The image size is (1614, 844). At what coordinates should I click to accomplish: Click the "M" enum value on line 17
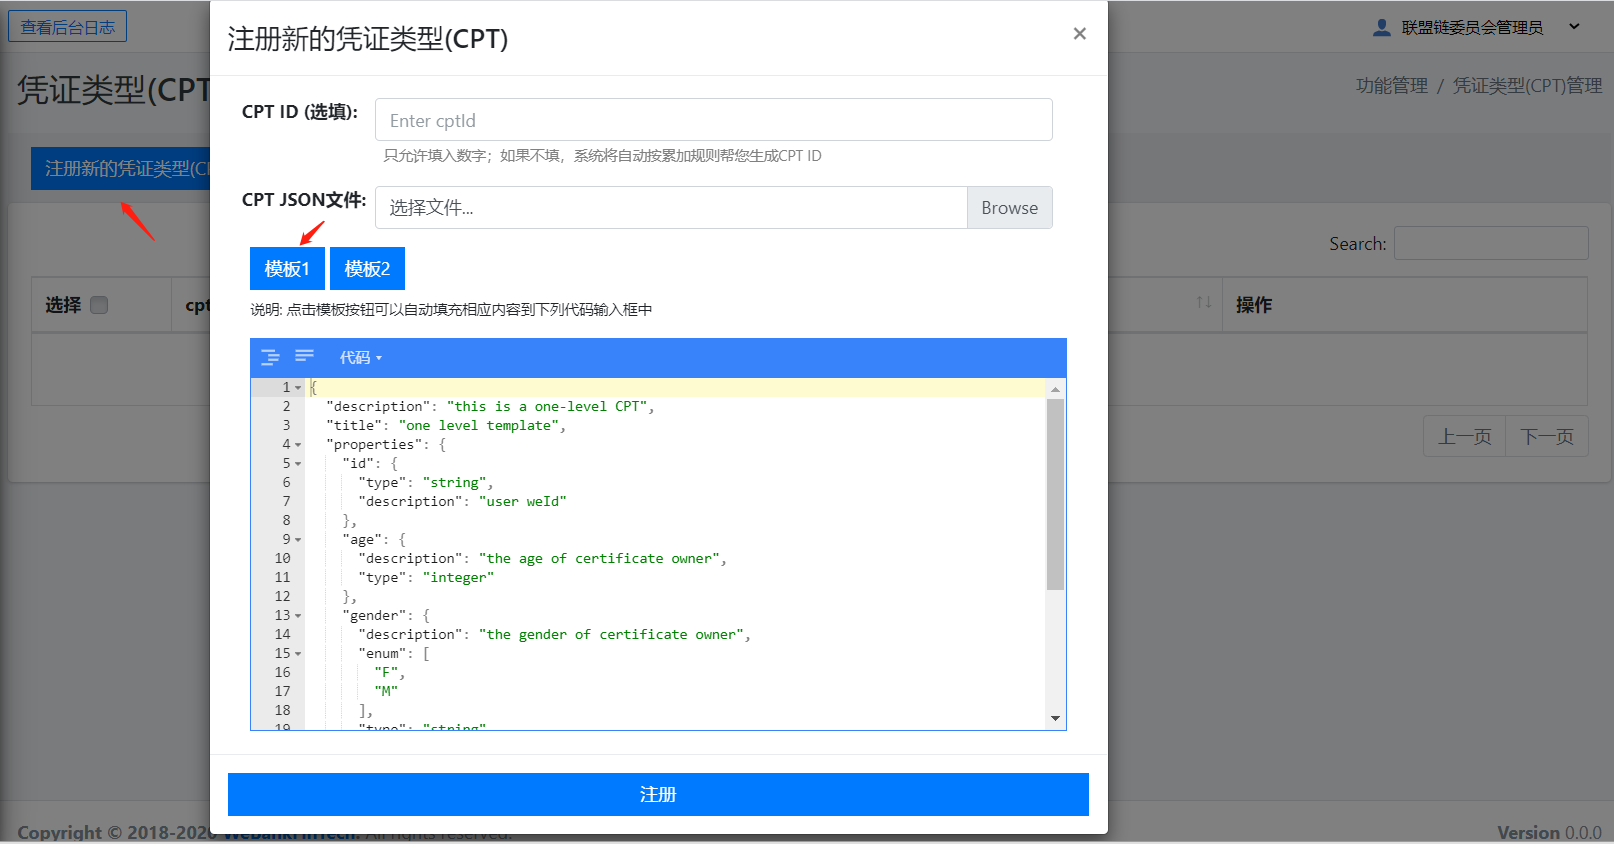[386, 692]
